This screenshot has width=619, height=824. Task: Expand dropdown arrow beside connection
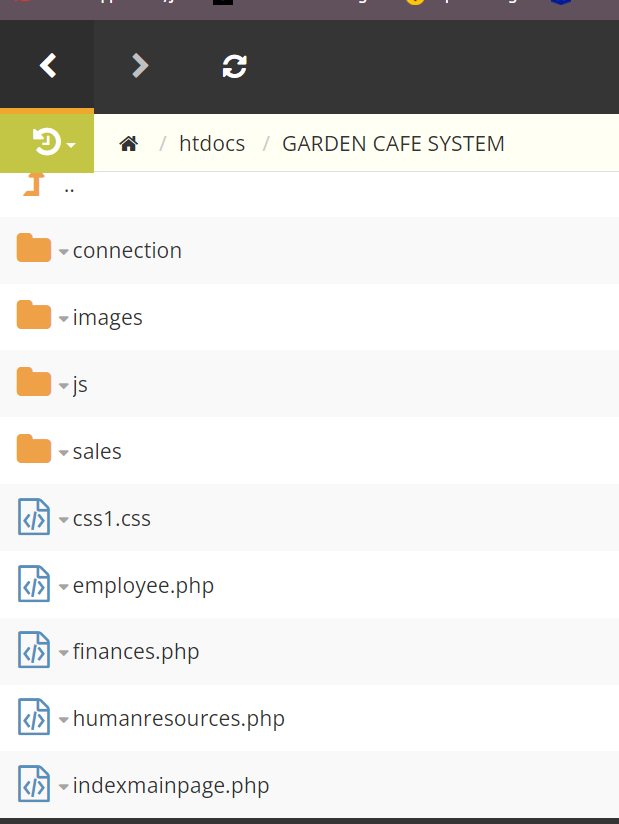[64, 252]
